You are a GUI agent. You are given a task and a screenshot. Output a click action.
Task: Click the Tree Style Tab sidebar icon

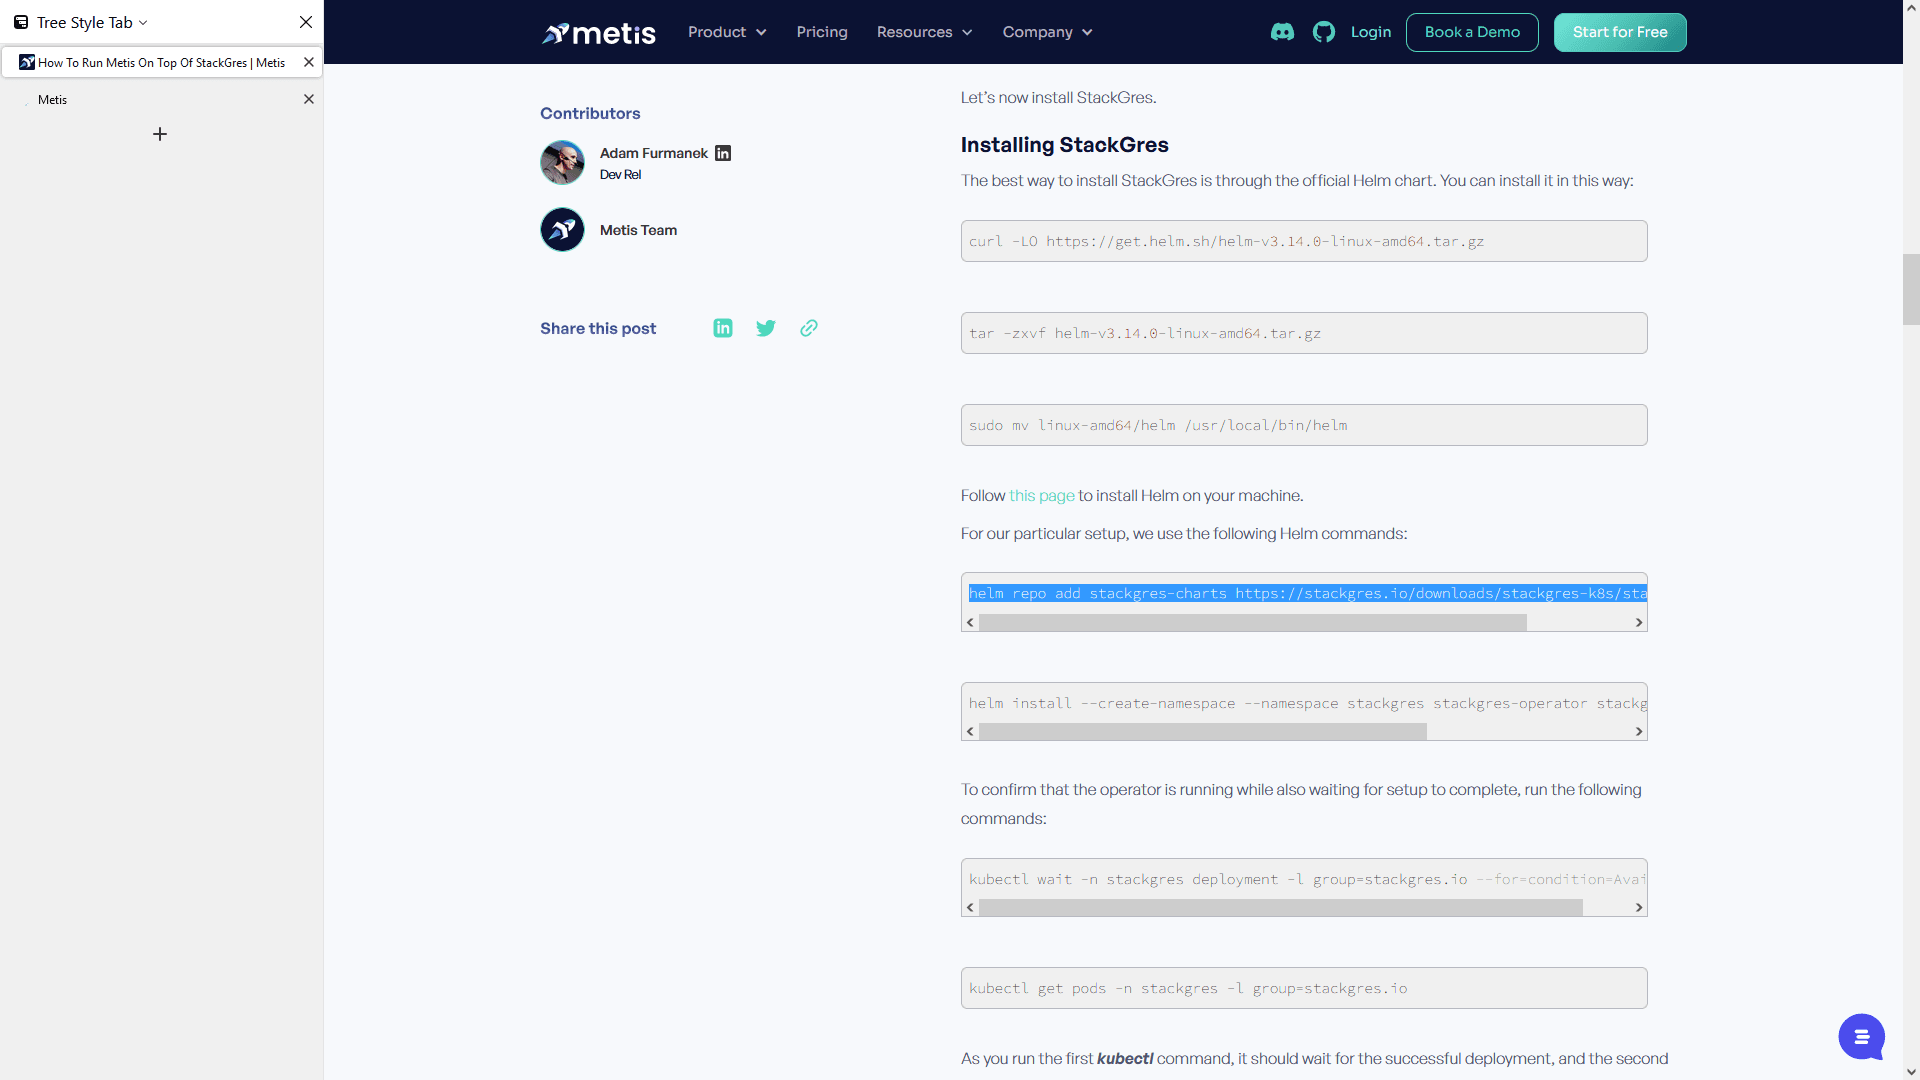21,22
